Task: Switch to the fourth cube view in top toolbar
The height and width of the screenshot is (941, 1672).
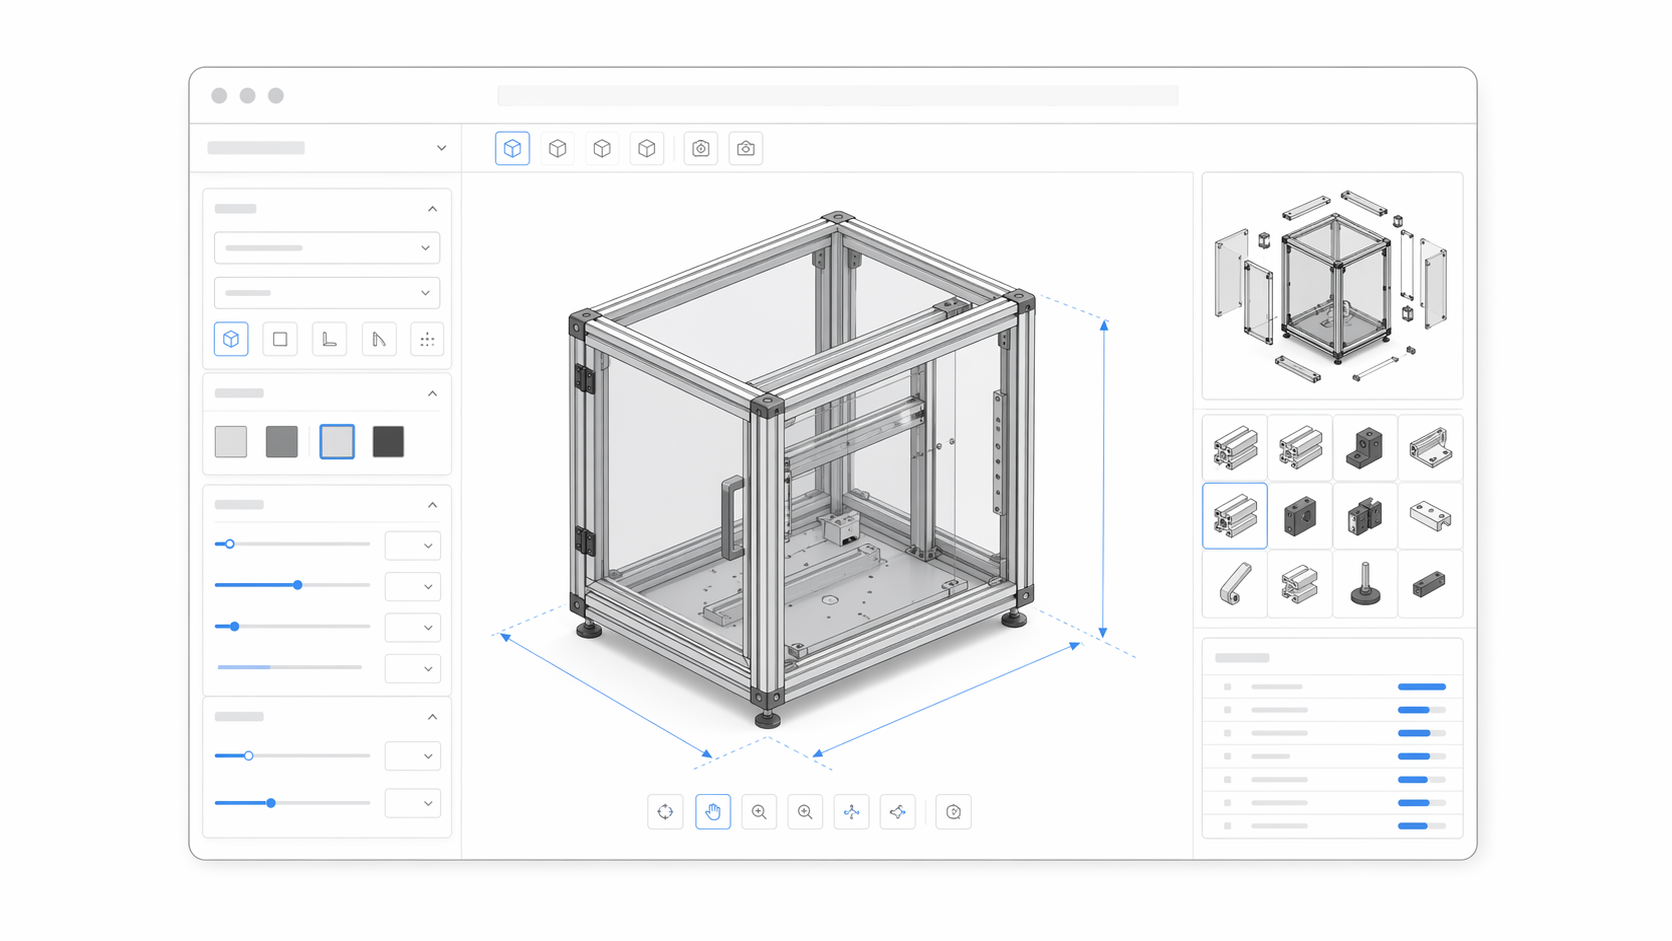Action: (647, 148)
